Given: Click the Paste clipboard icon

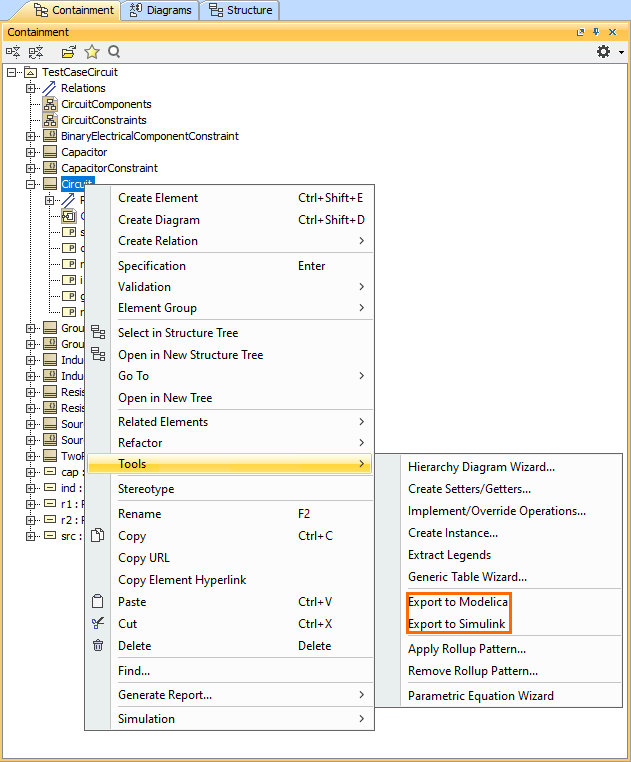Looking at the screenshot, I should coord(98,601).
